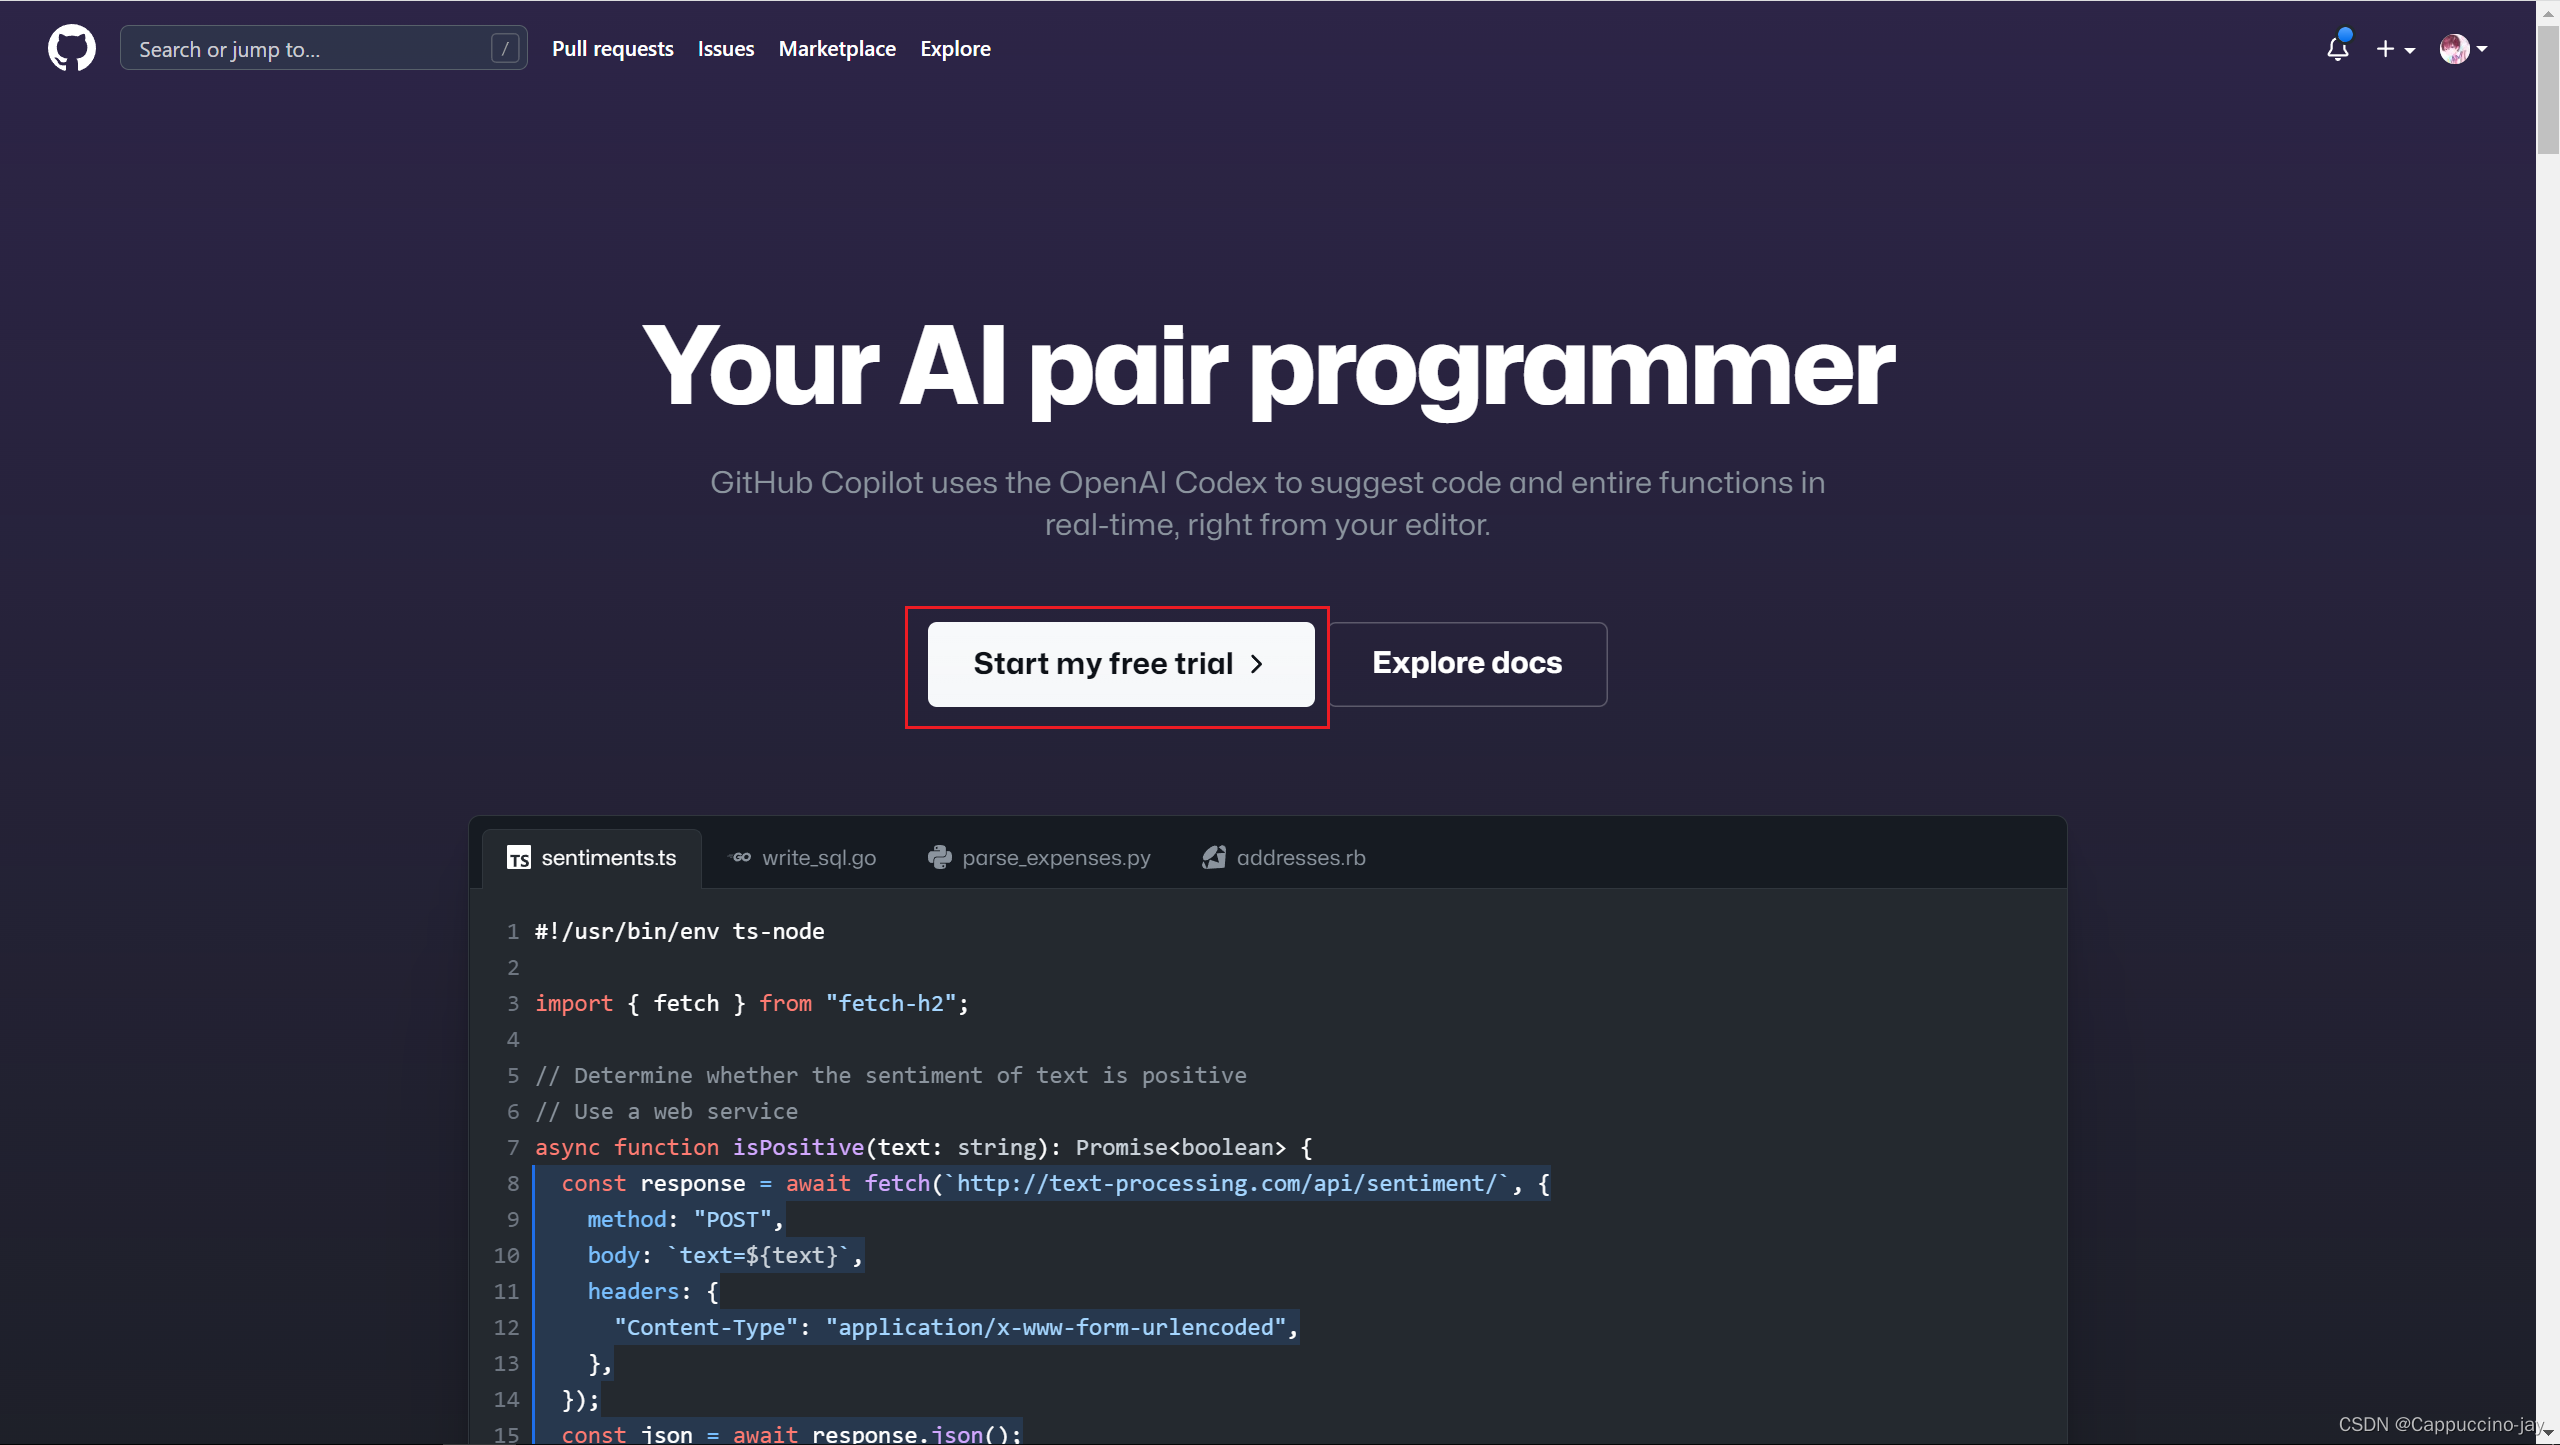Viewport: 2560px width, 1445px height.
Task: Click the 'body: `text=${text}`' code line
Action: coord(725,1256)
